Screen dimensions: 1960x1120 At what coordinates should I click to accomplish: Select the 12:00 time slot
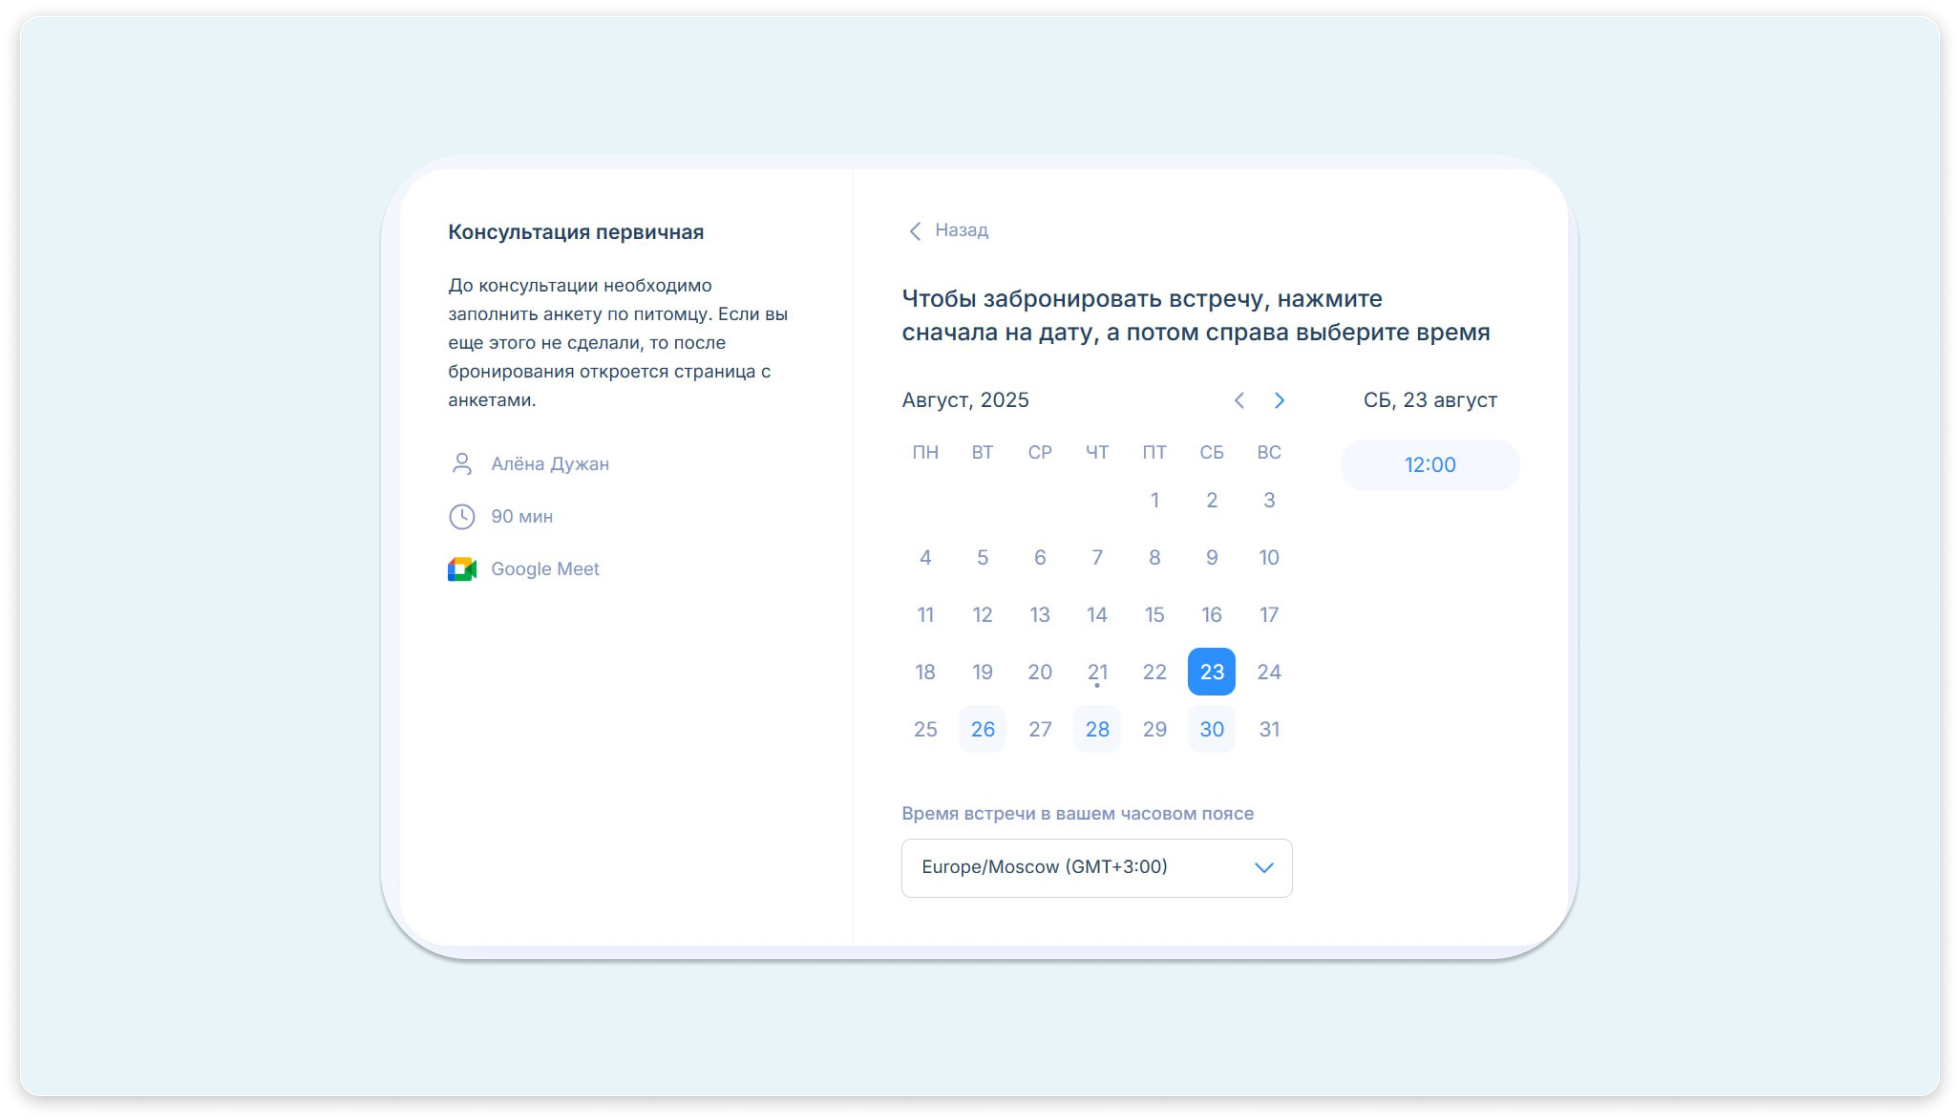1429,465
